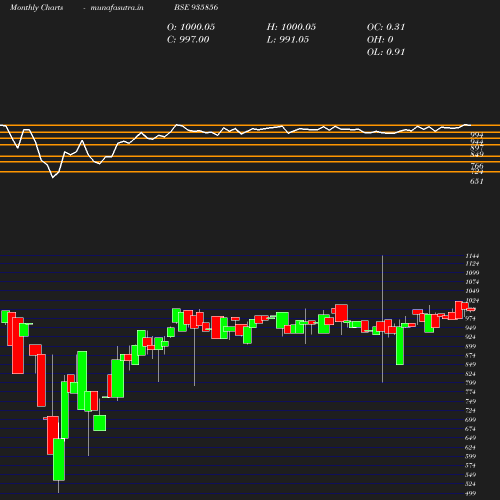Click the "599" price axis label
Viewport: 500px width, 500px height.
[x=471, y=456]
